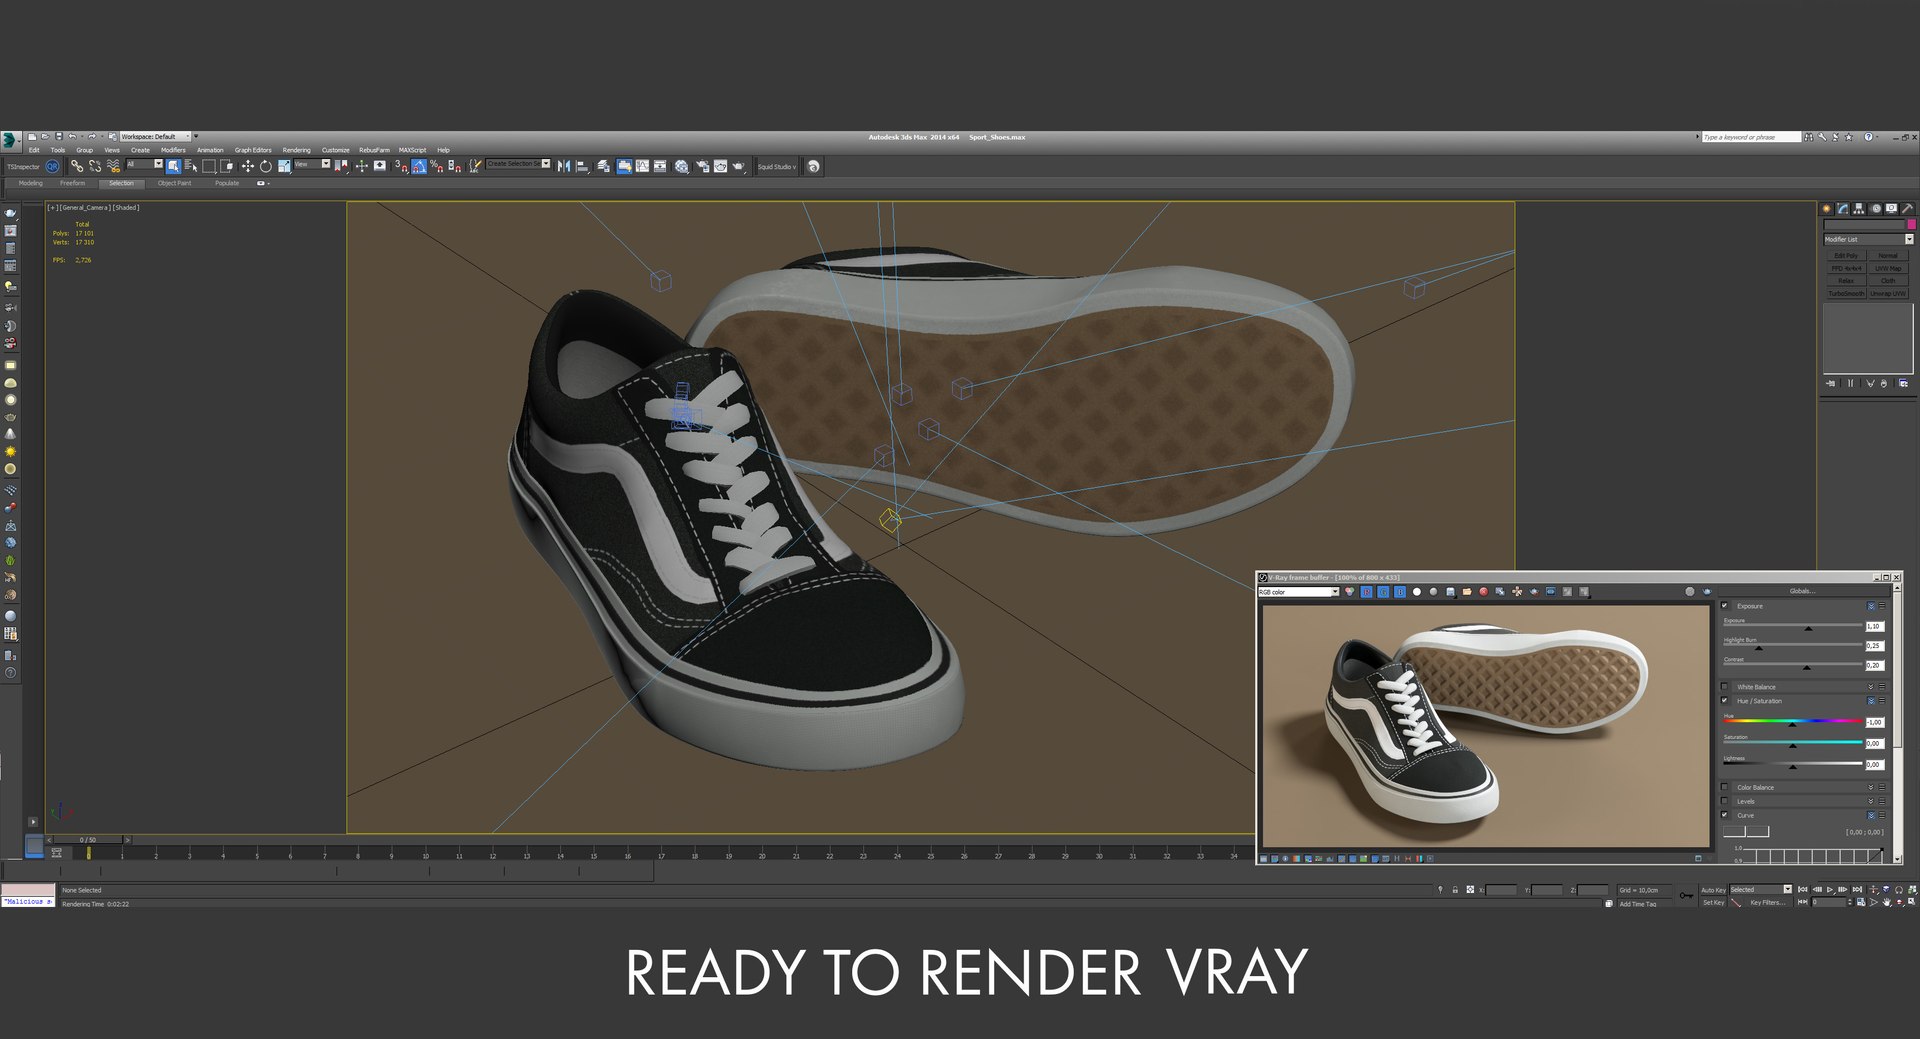Screen dimensions: 1920x1039
Task: Click Pin Stack icon under modifier stack
Action: [x=1830, y=383]
